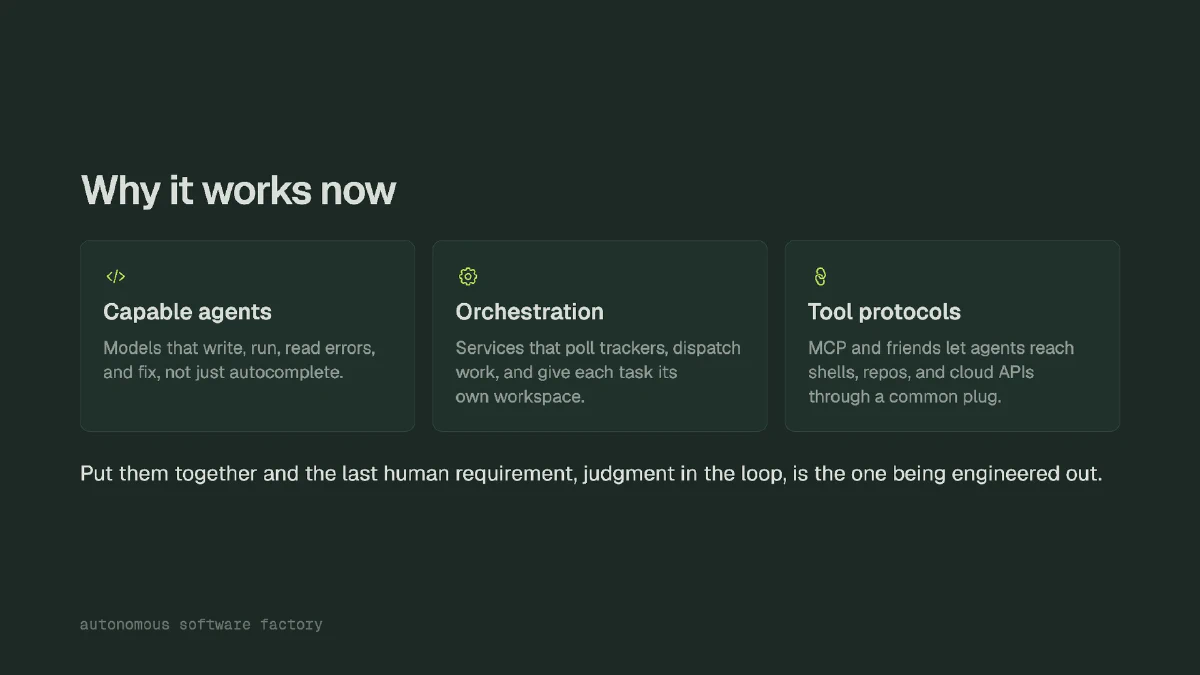Click the link icon above Tool protocols

(820, 276)
